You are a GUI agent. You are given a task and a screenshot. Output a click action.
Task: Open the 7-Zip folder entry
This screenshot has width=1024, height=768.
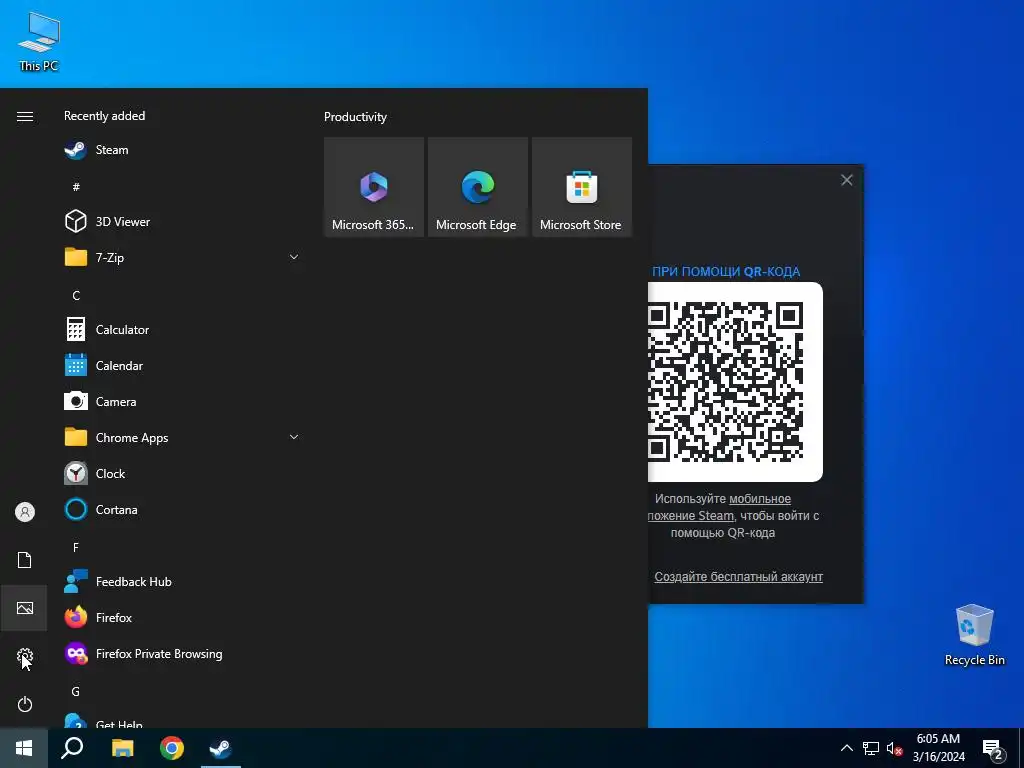pos(183,257)
